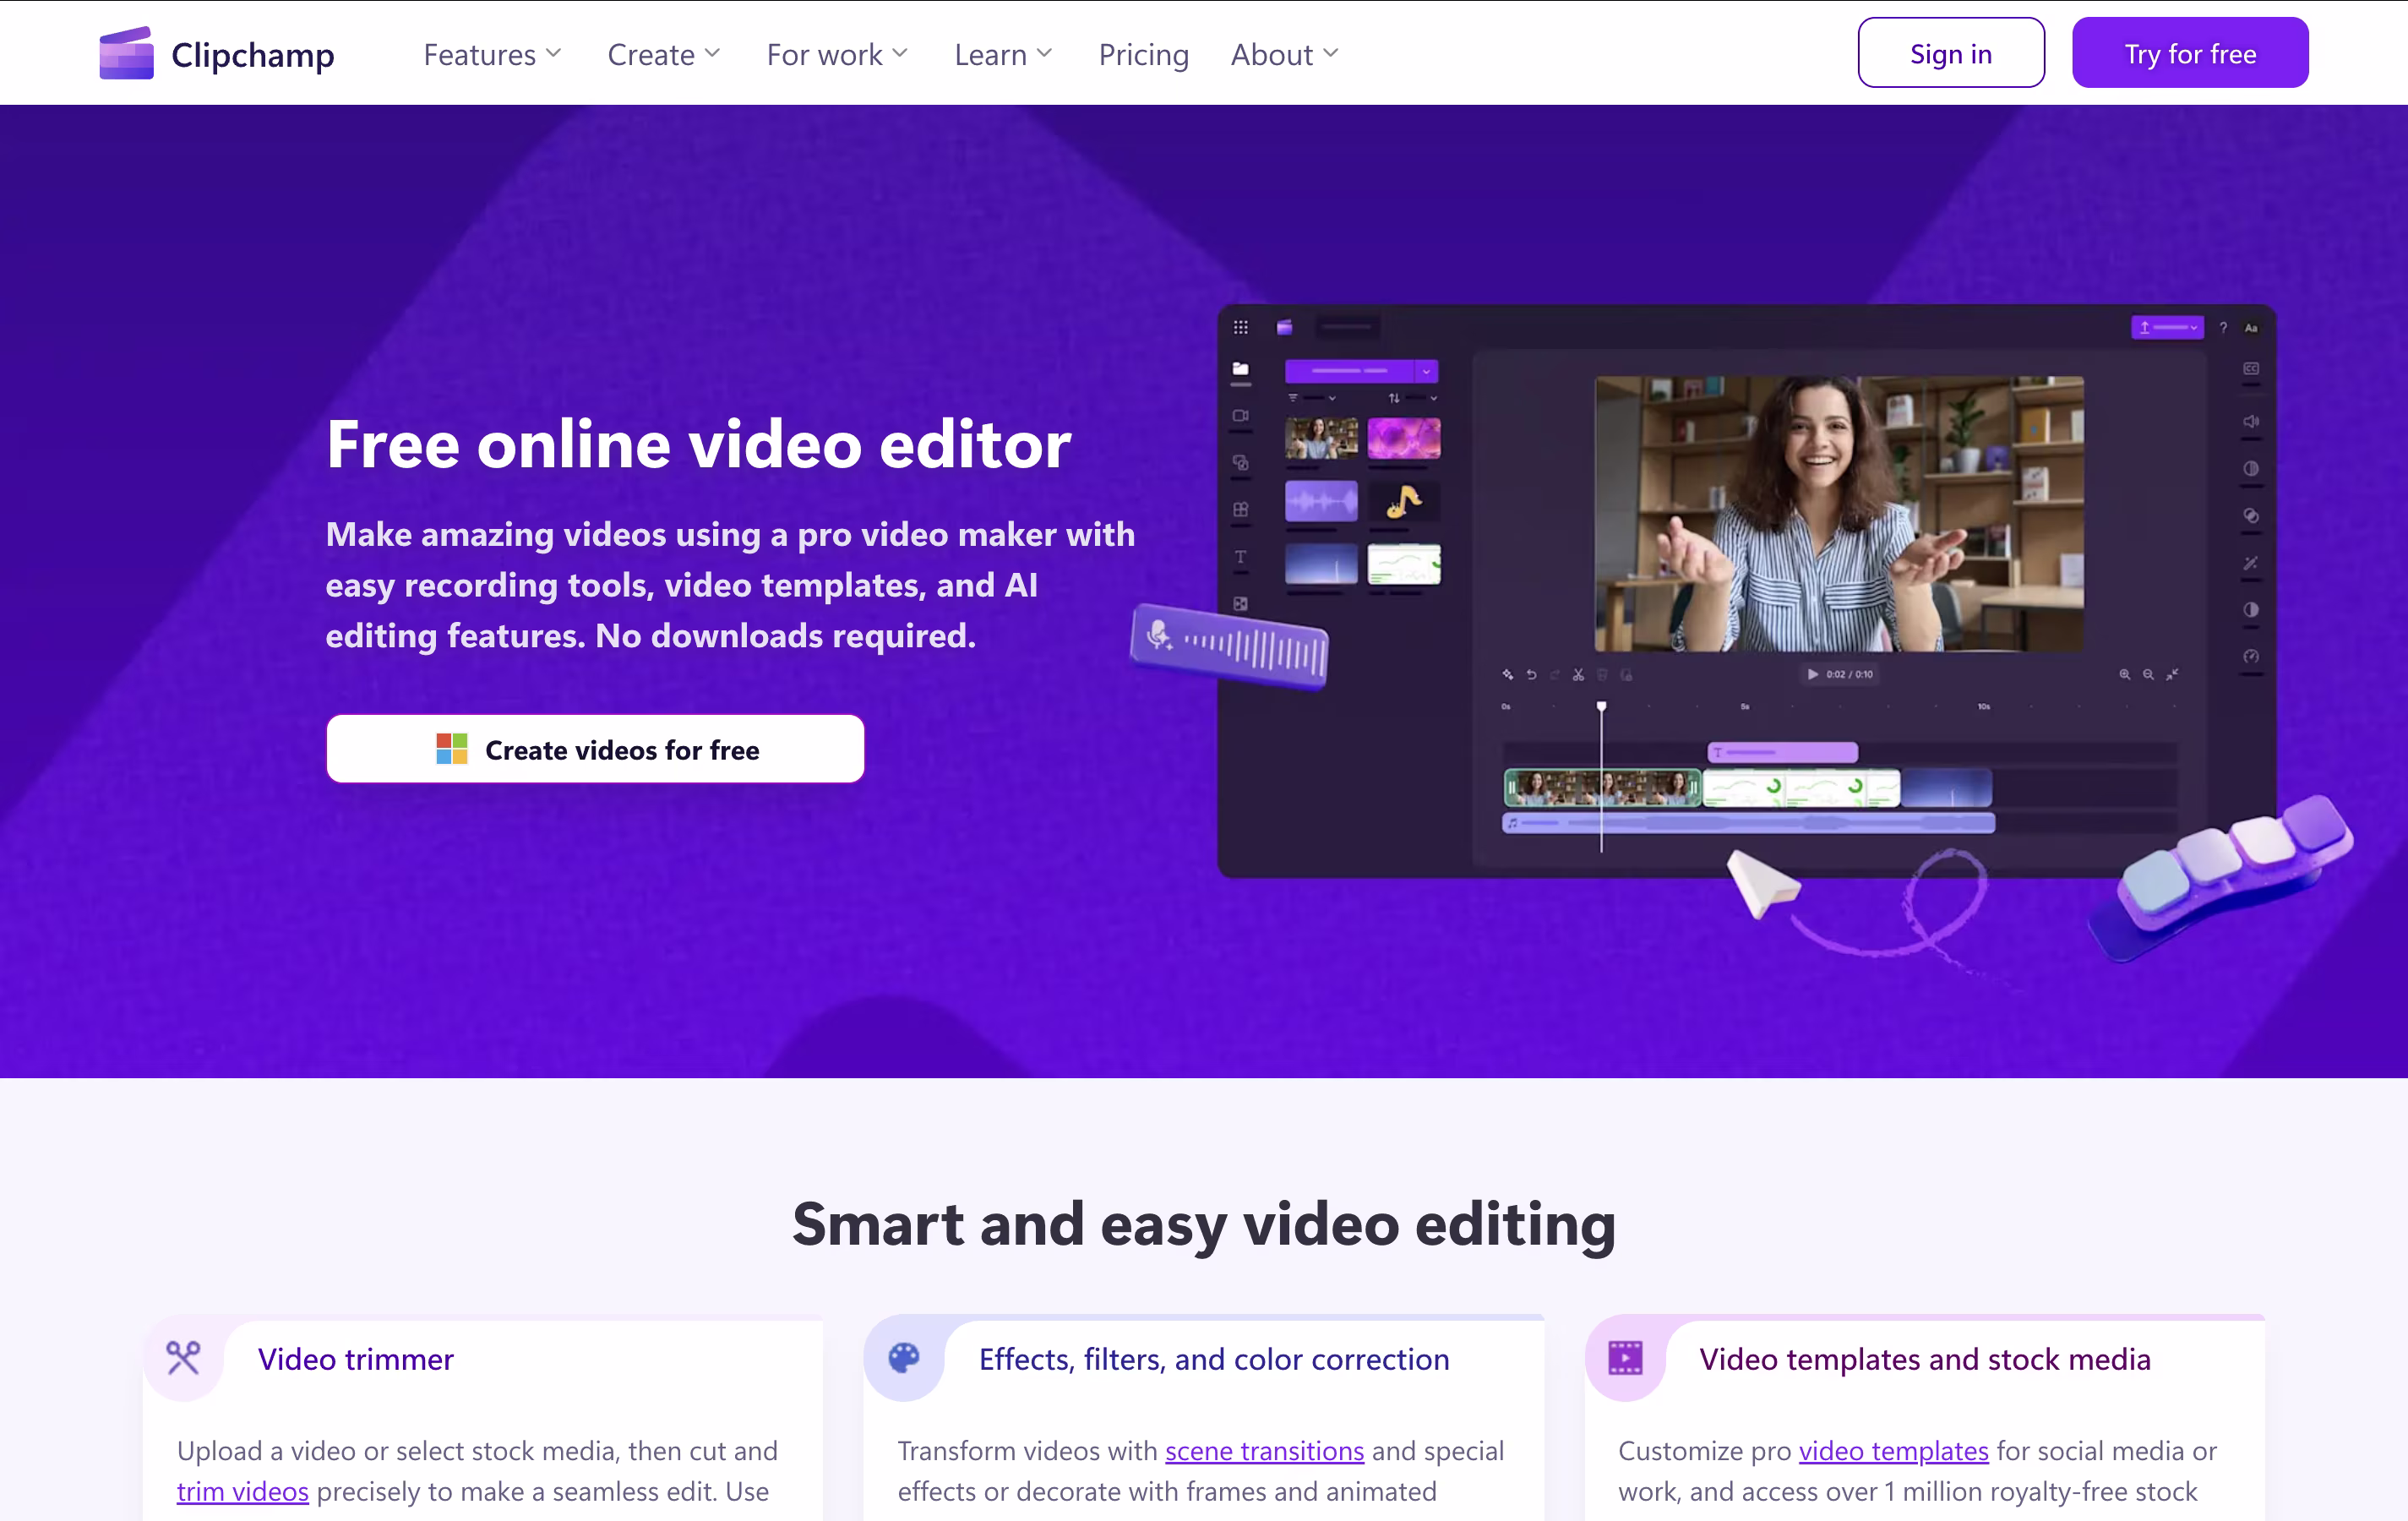Open the effects magic wand icon
Image resolution: width=2408 pixels, height=1521 pixels.
tap(2250, 562)
